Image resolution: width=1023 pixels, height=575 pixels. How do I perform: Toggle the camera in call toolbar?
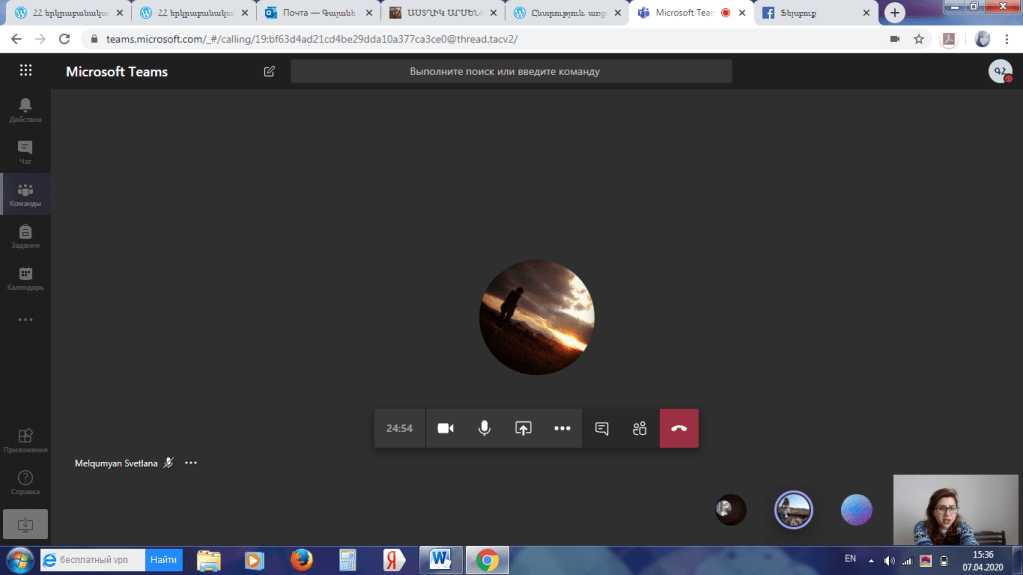coord(445,428)
